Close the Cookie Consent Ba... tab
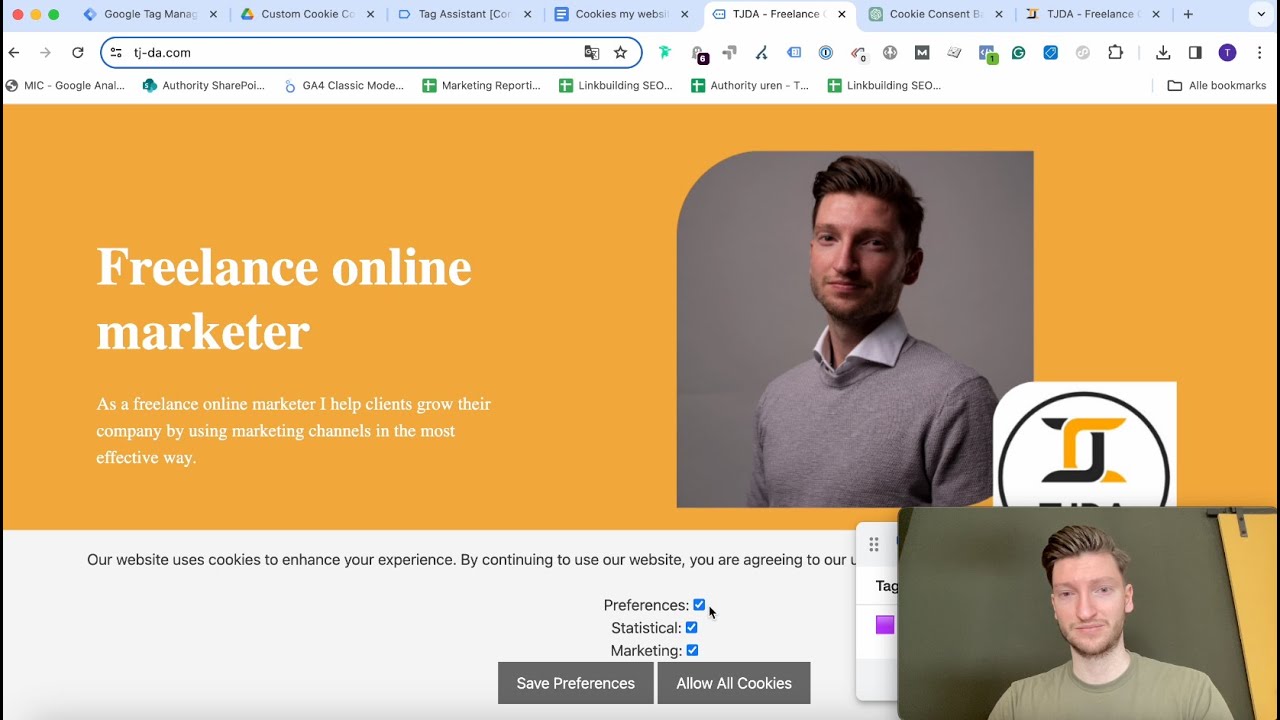Image resolution: width=1280 pixels, height=720 pixels. point(998,14)
